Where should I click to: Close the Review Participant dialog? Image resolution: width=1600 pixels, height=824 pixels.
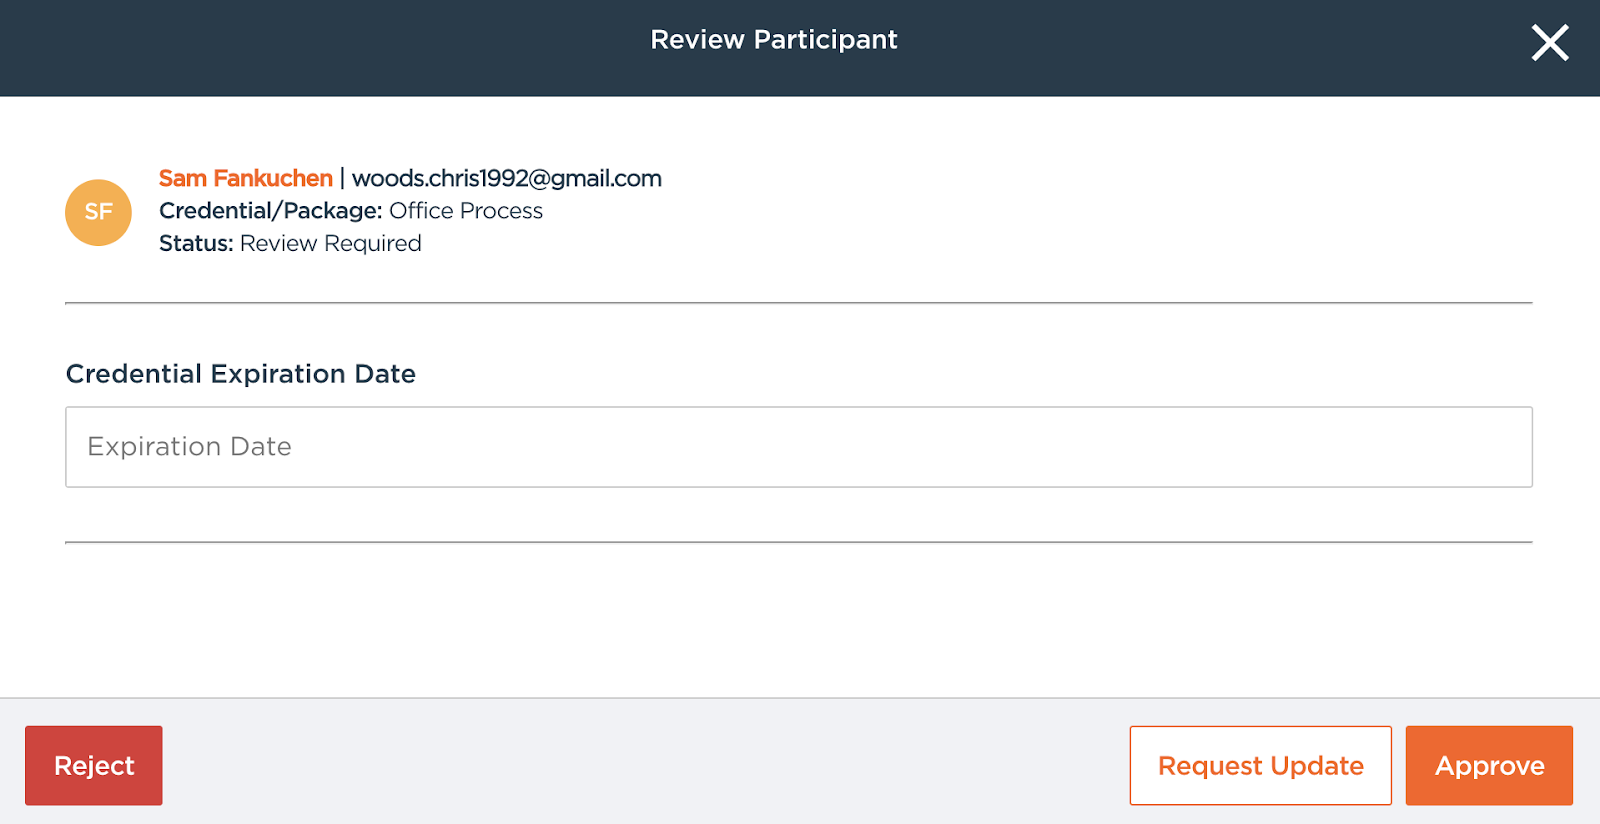pos(1550,43)
